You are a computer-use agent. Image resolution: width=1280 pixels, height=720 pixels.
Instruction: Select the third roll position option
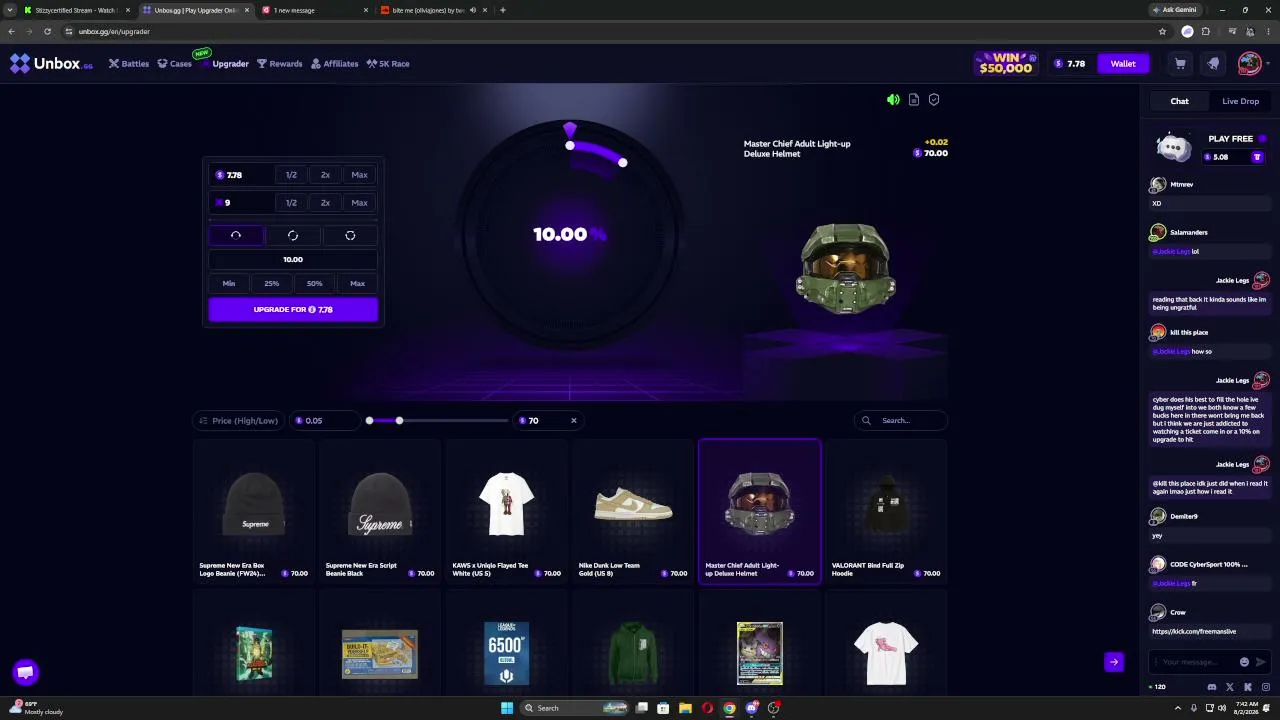click(350, 235)
